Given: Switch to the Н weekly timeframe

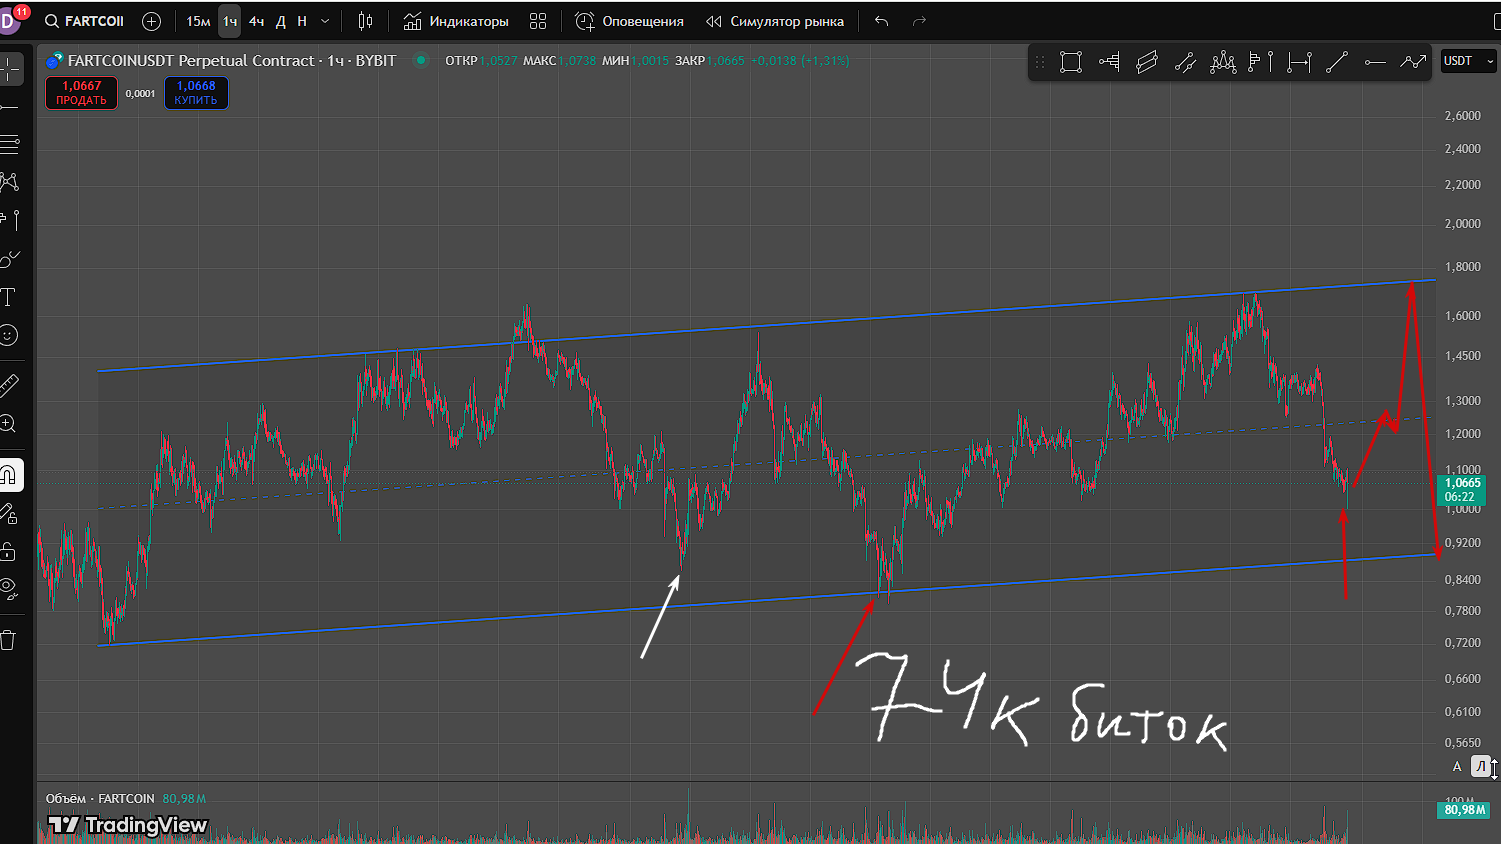Looking at the screenshot, I should tap(302, 21).
